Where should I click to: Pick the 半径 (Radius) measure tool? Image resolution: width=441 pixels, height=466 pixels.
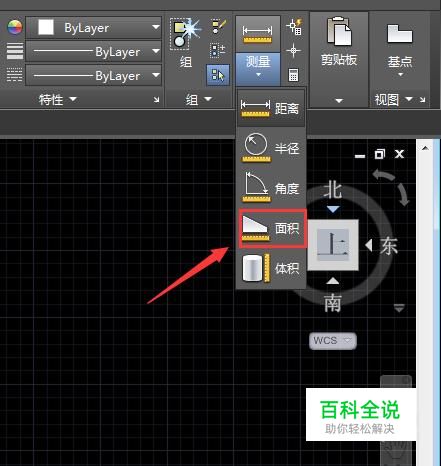(271, 148)
